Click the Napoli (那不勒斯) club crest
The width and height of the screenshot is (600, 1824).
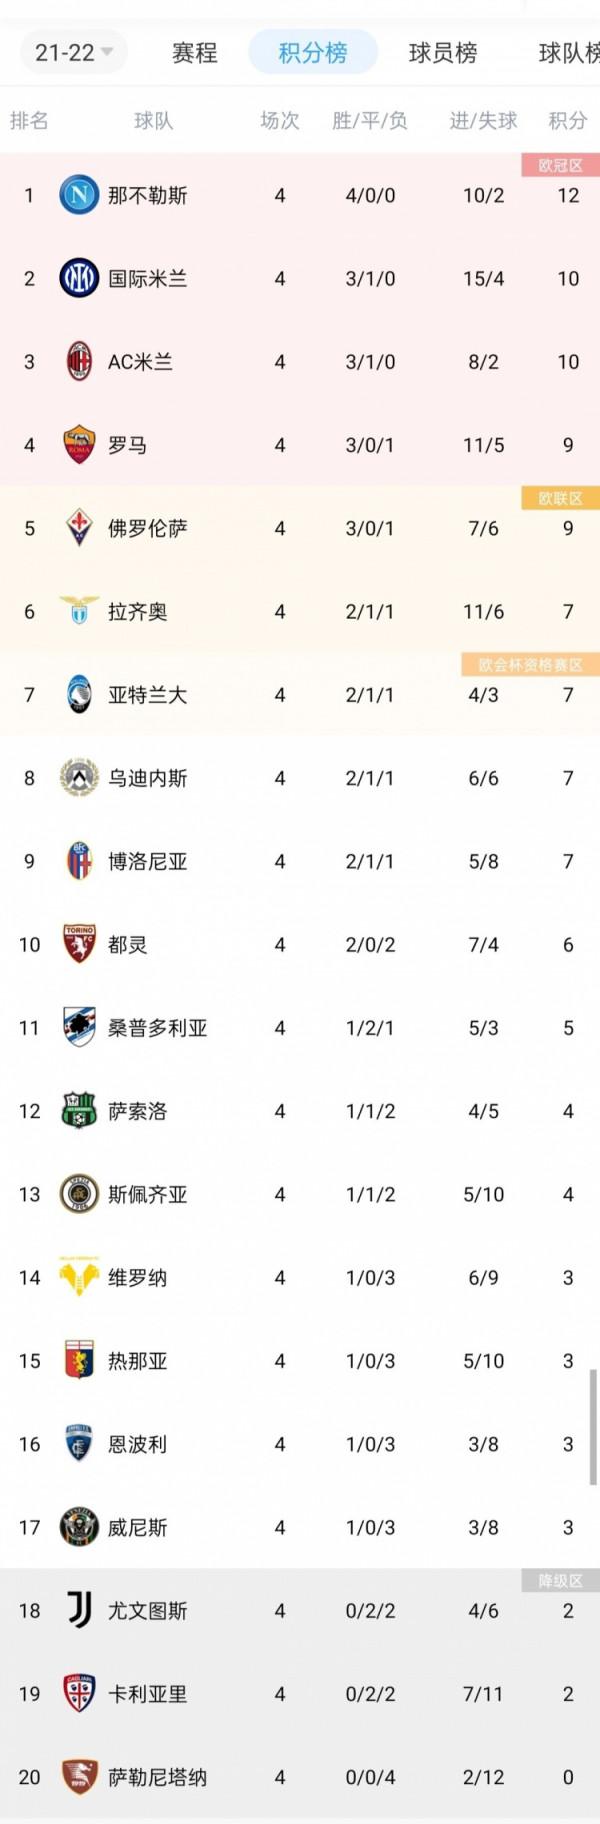click(x=77, y=196)
